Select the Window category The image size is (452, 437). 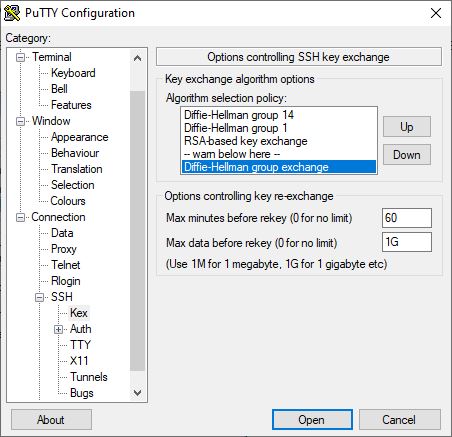[x=51, y=121]
